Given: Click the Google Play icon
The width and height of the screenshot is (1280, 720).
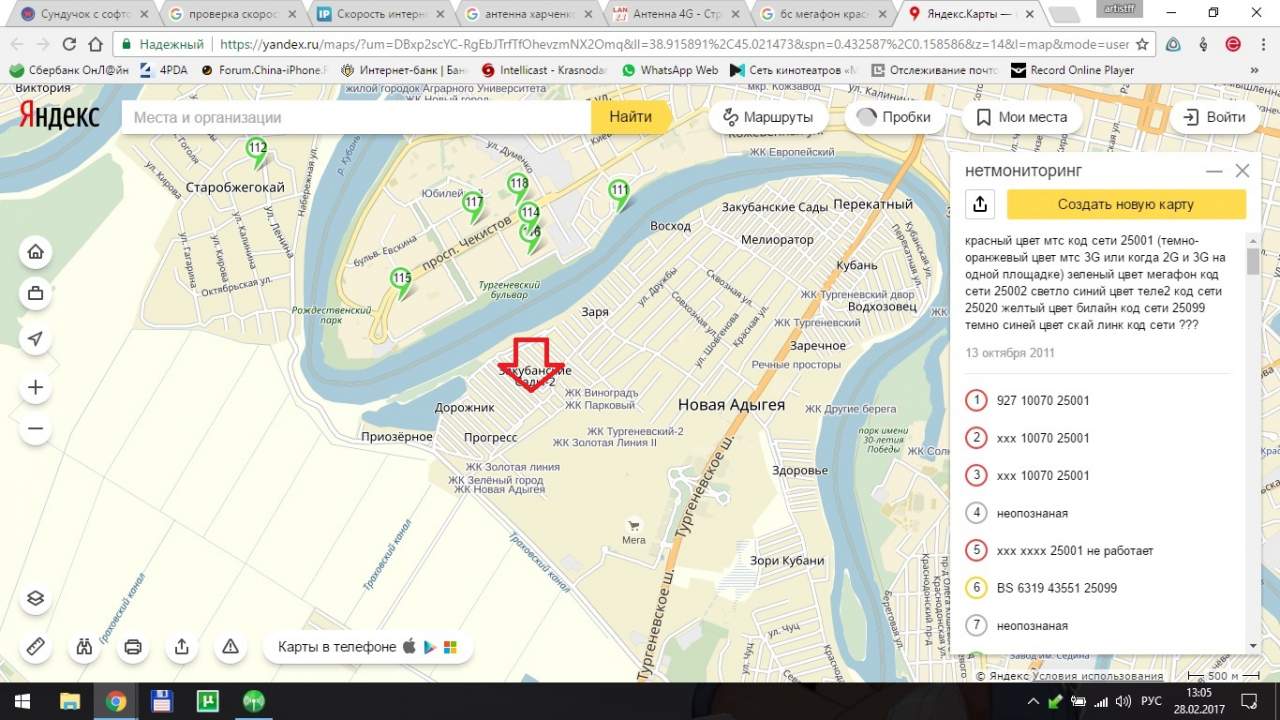Looking at the screenshot, I should pyautogui.click(x=429, y=647).
